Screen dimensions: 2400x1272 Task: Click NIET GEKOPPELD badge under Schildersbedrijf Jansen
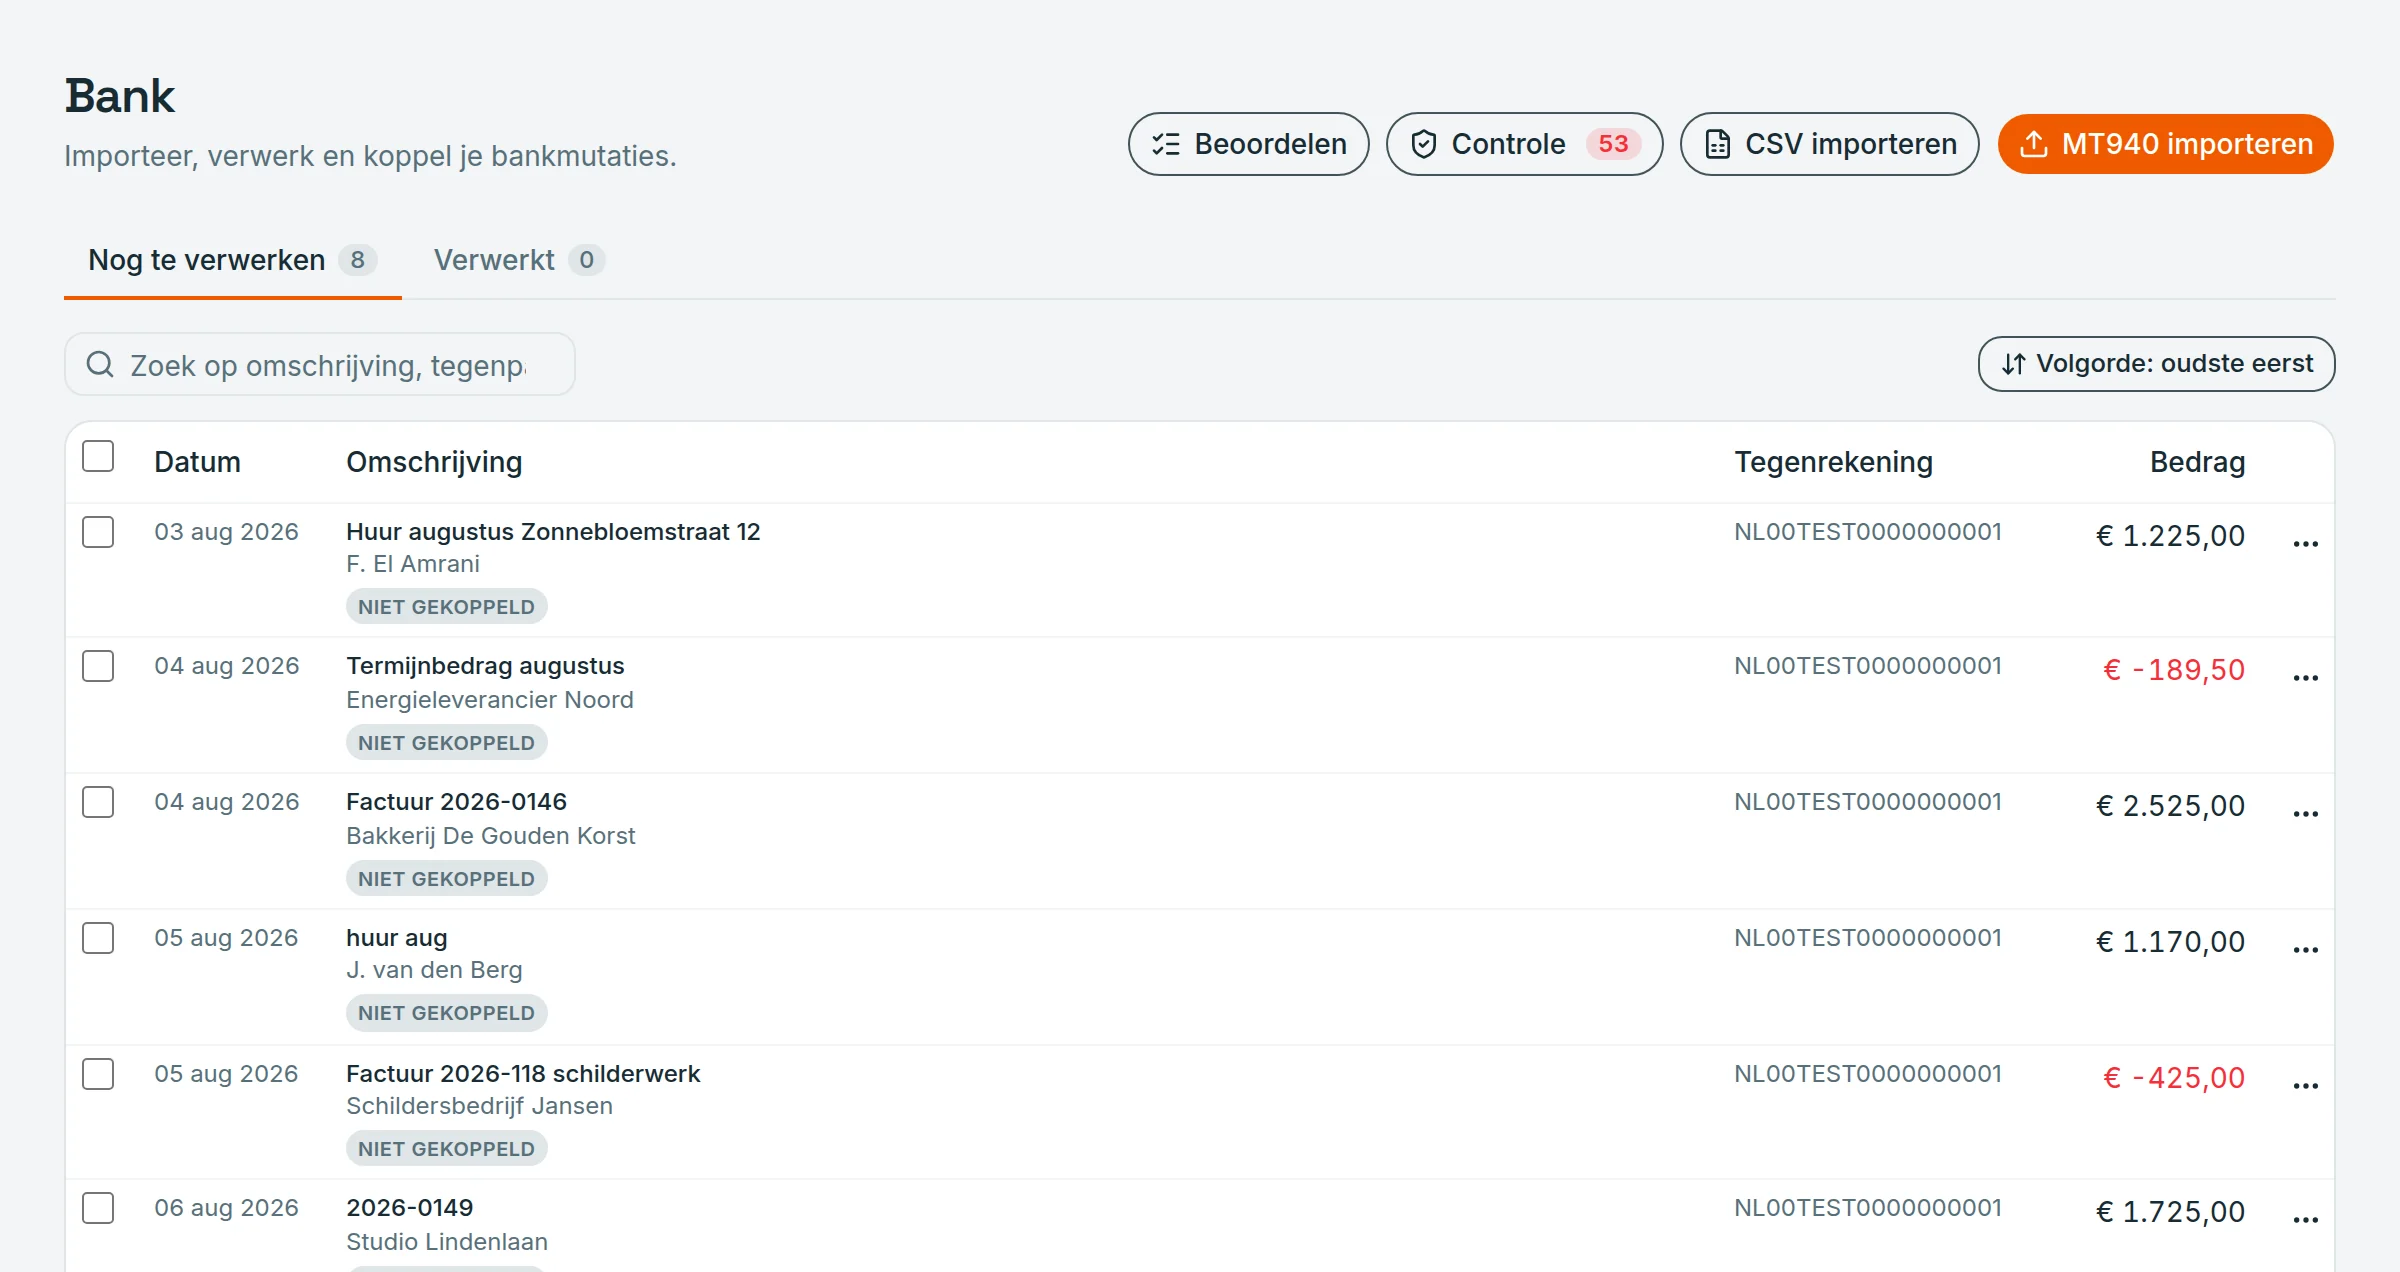tap(447, 1149)
